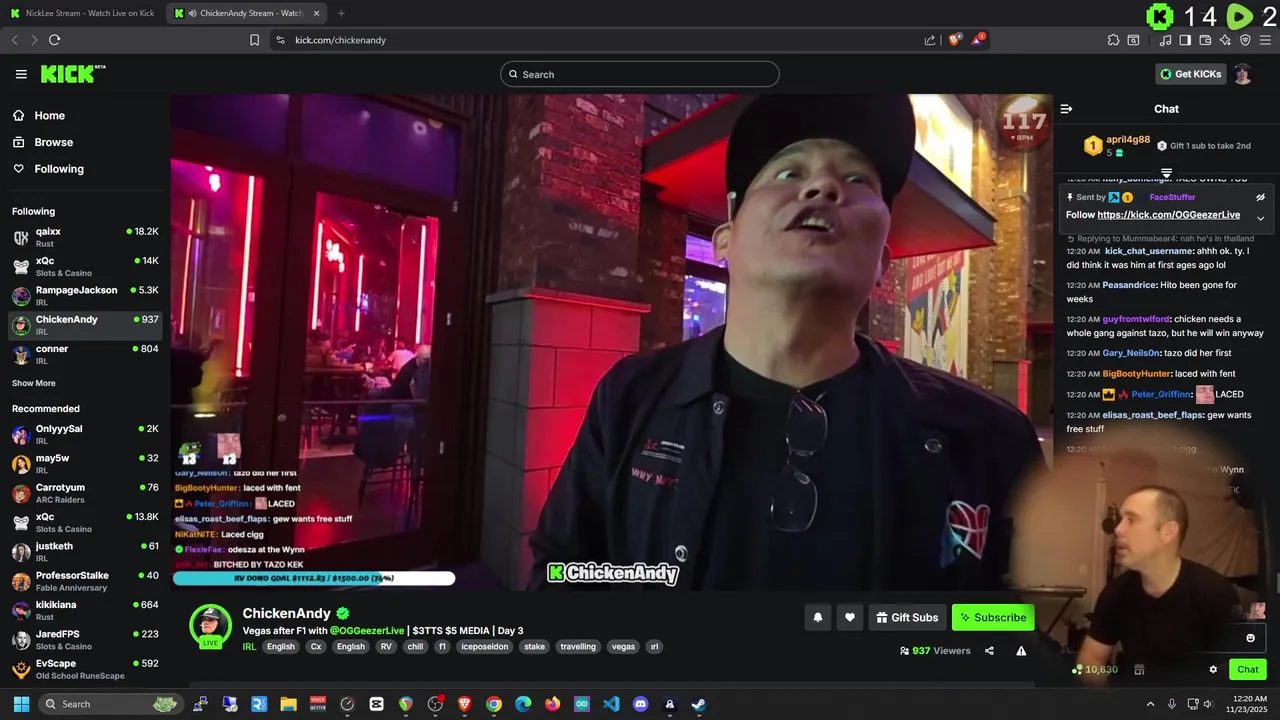Open the emoji picker in chat input

point(1250,638)
